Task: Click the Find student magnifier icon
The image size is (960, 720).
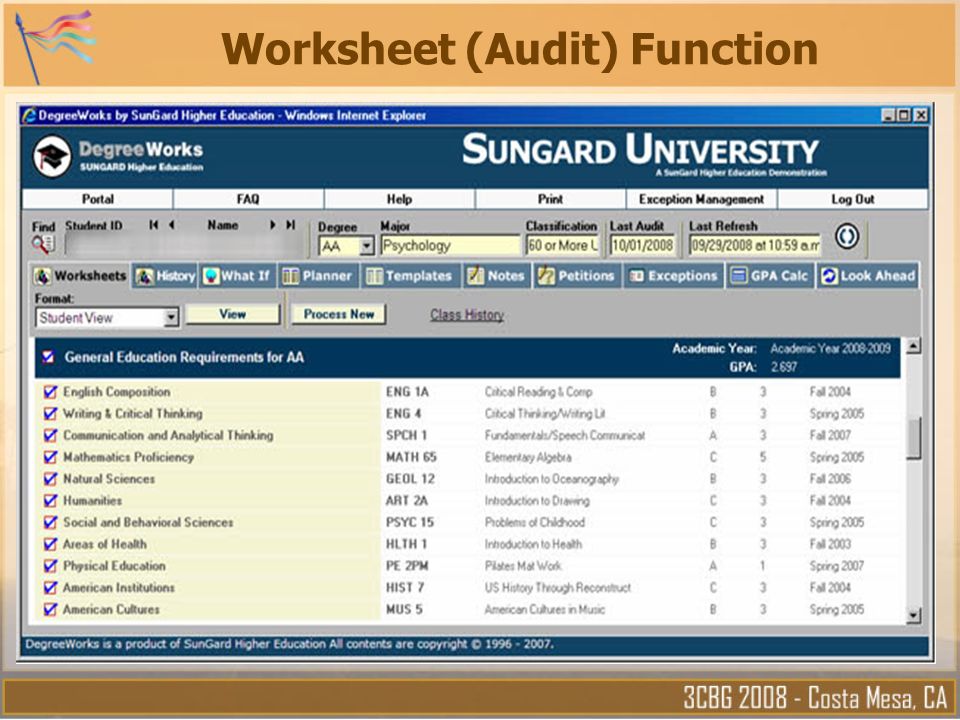Action: coord(43,245)
